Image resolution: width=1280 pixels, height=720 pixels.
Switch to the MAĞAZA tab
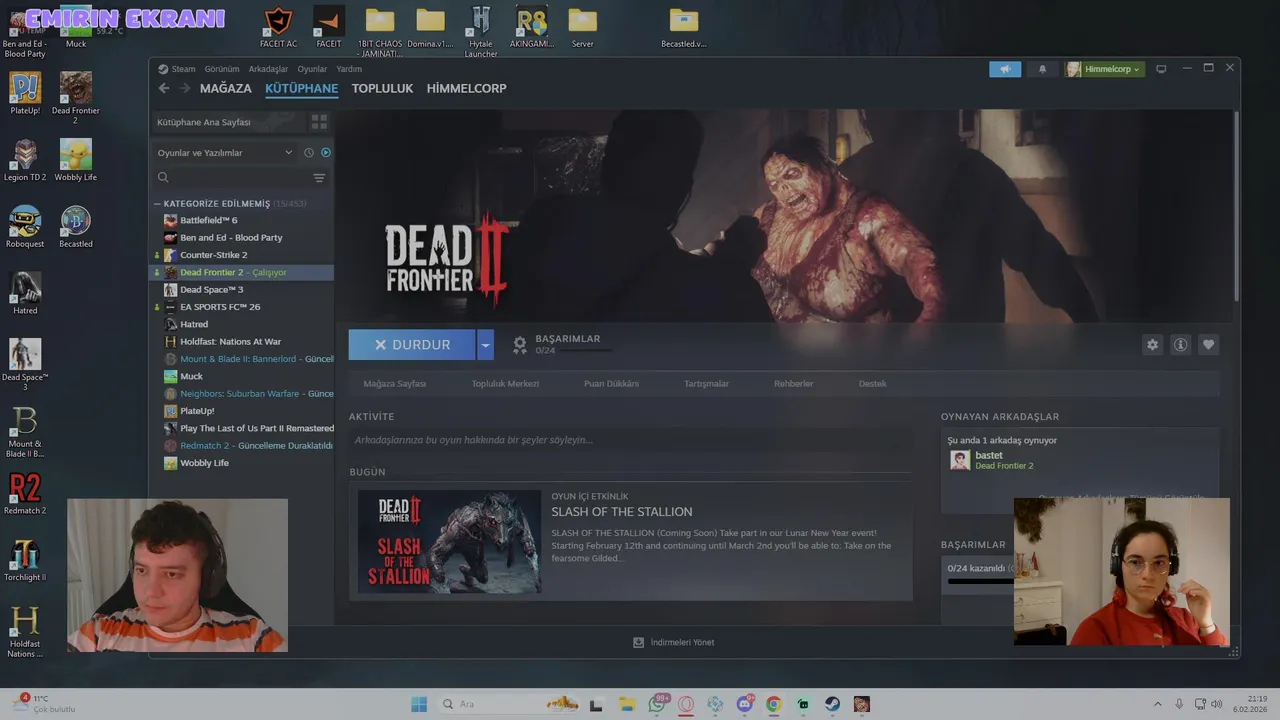(226, 88)
